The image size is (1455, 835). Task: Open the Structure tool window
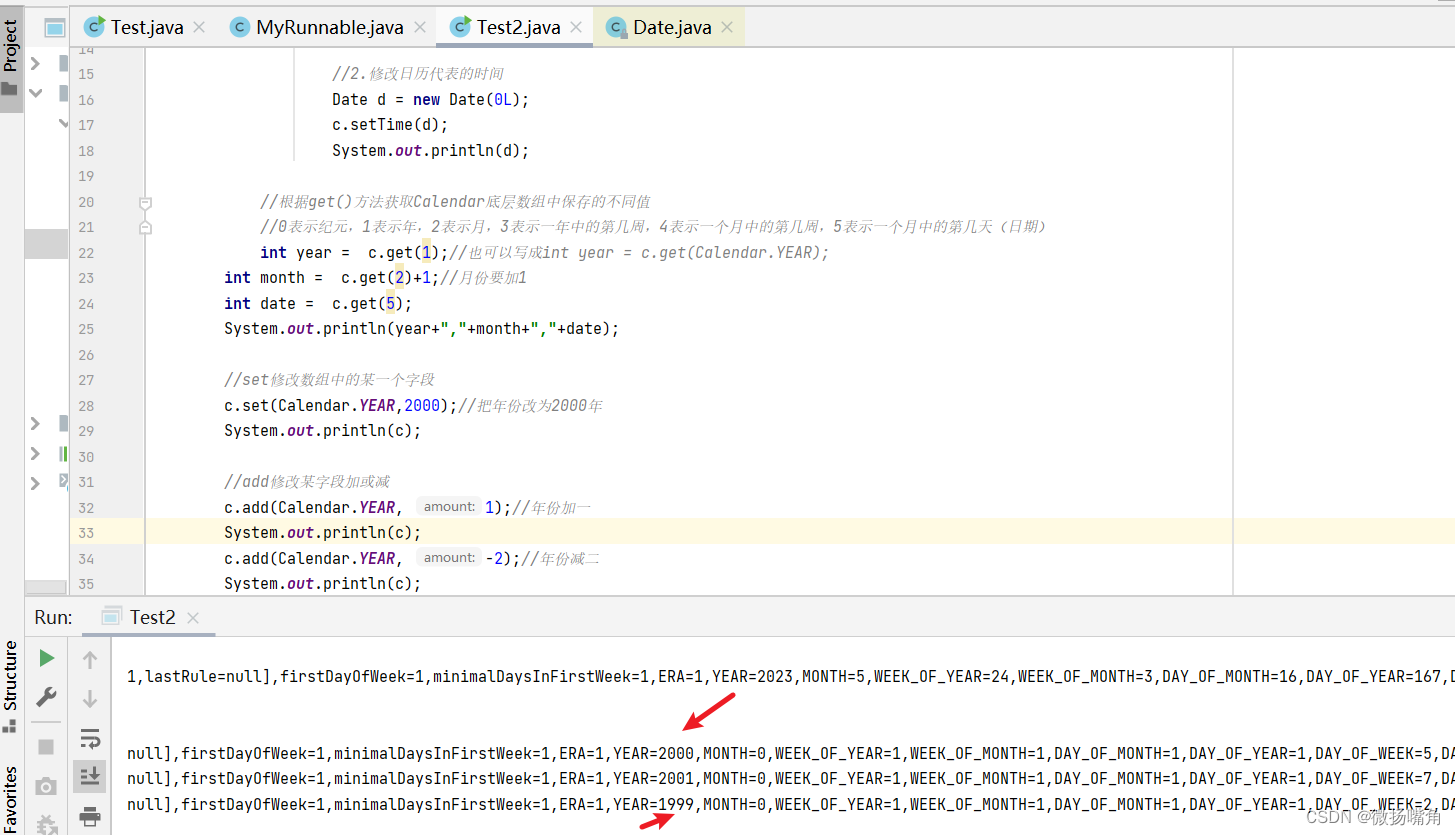coord(11,686)
